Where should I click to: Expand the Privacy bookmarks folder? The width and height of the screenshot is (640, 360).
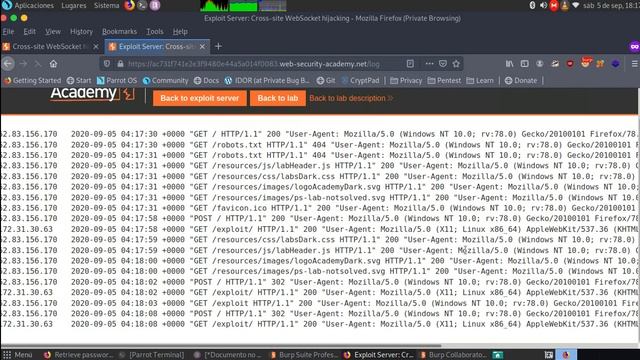406,80
